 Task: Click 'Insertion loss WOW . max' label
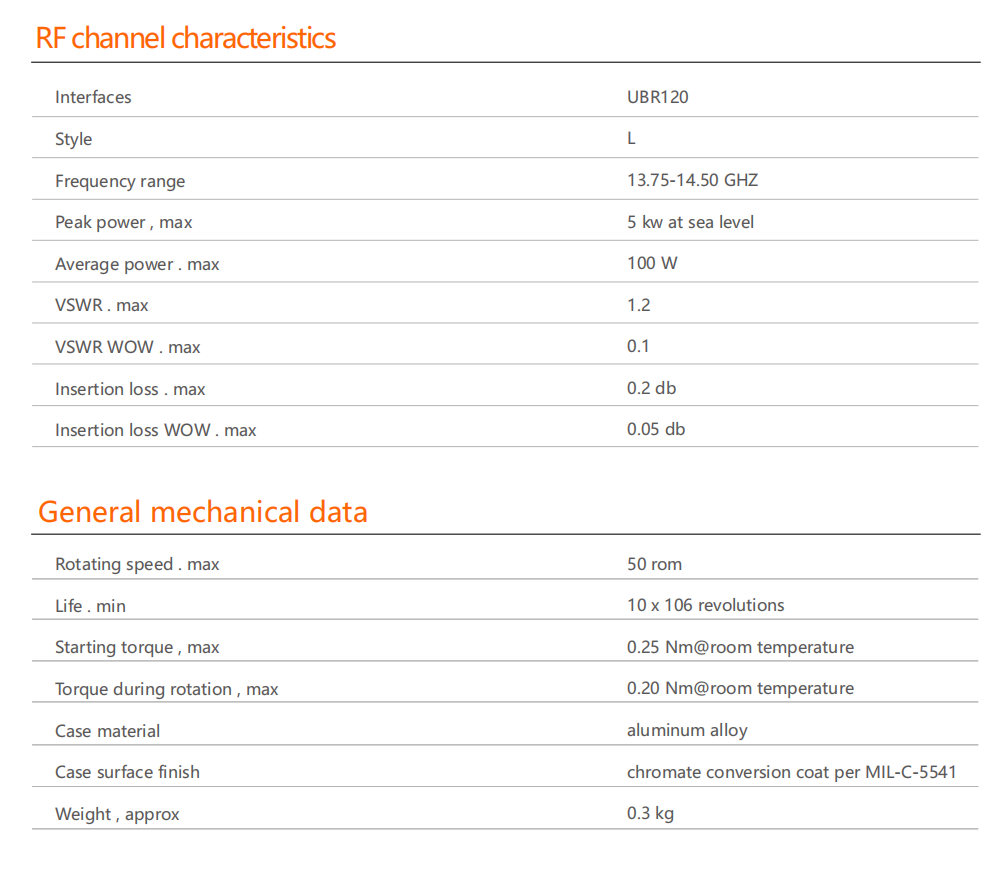156,430
